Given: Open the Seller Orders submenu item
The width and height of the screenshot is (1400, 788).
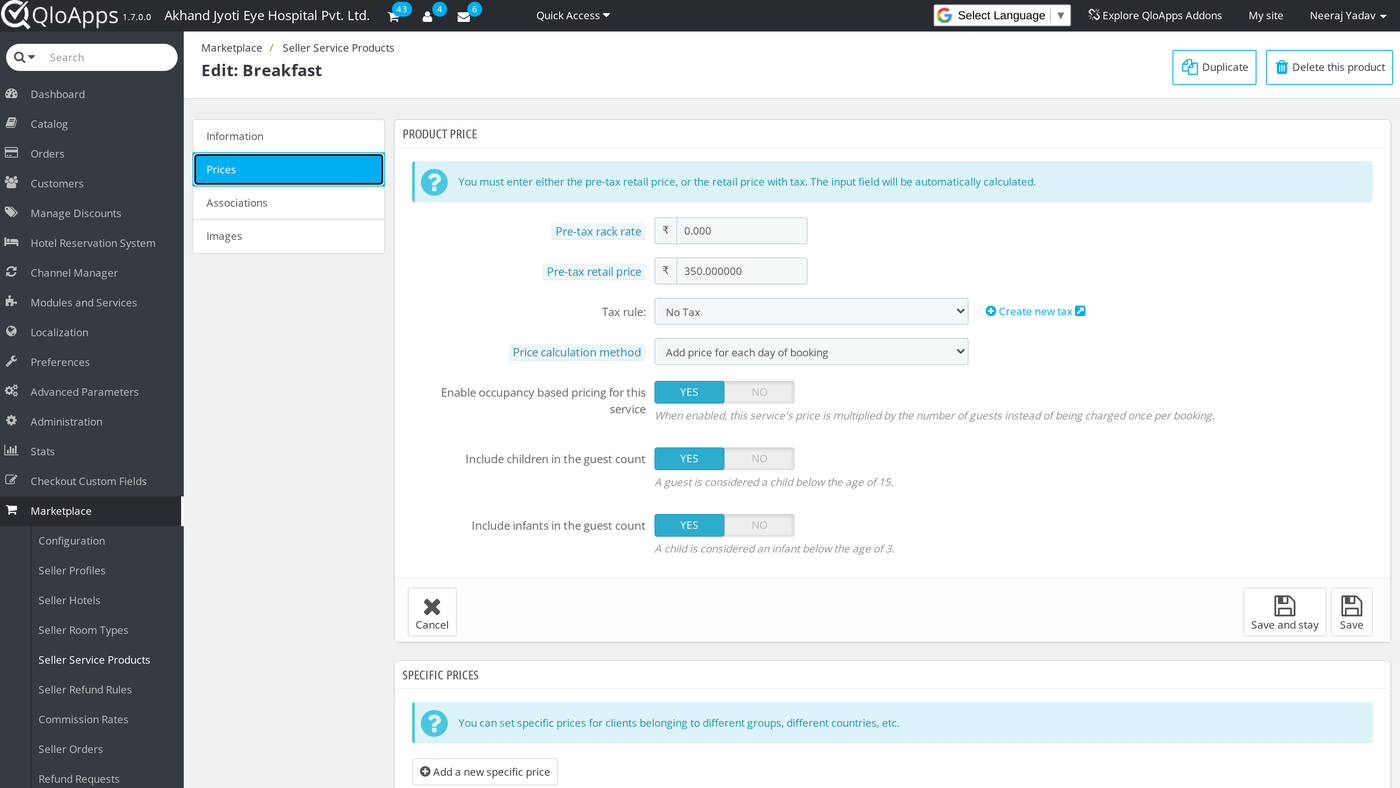Looking at the screenshot, I should tap(70, 749).
